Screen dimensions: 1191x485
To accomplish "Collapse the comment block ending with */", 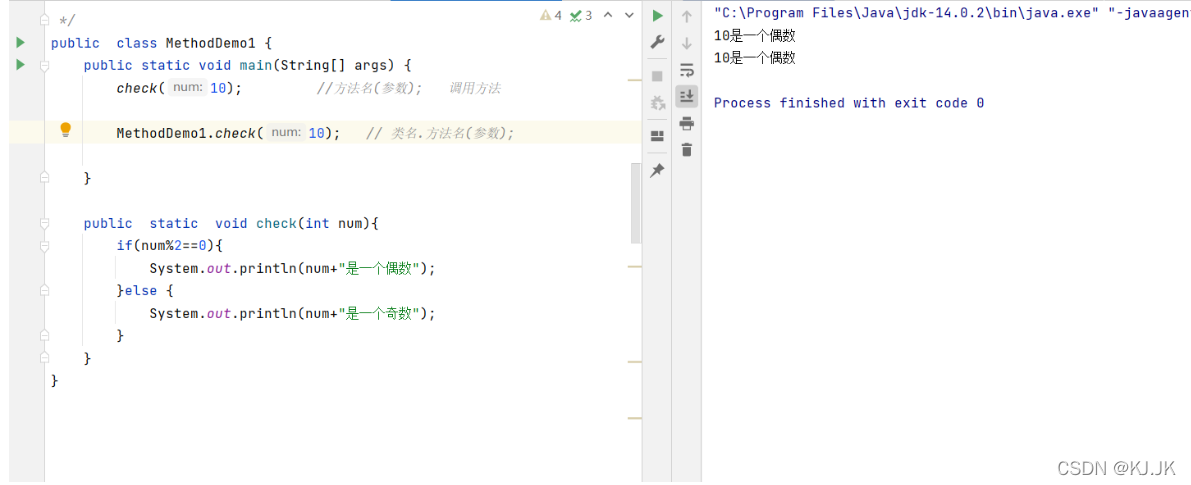I will pyautogui.click(x=45, y=18).
